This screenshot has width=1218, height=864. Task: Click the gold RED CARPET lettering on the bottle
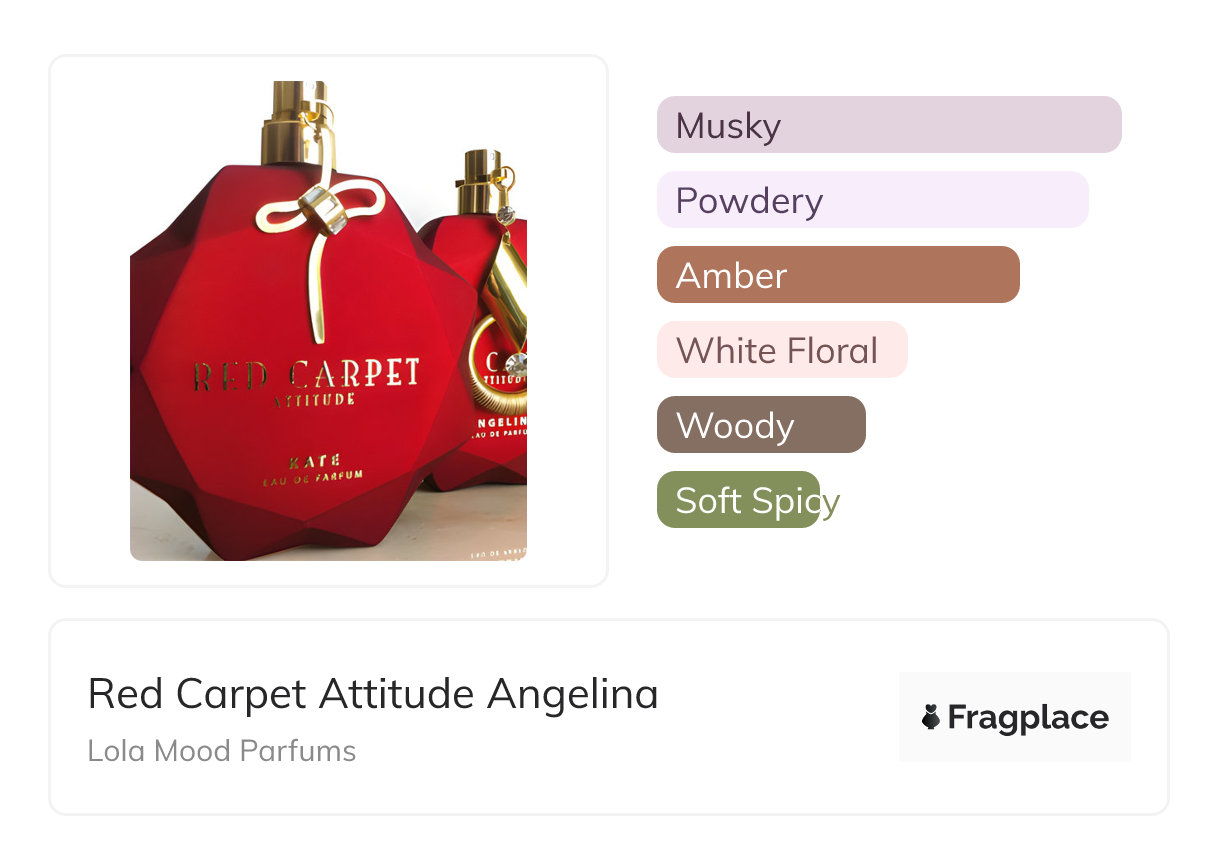305,374
